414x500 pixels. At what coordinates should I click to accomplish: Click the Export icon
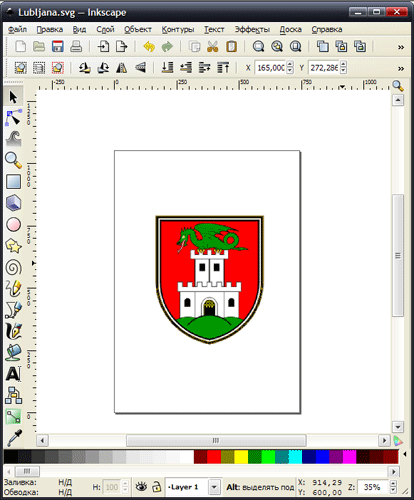click(122, 46)
